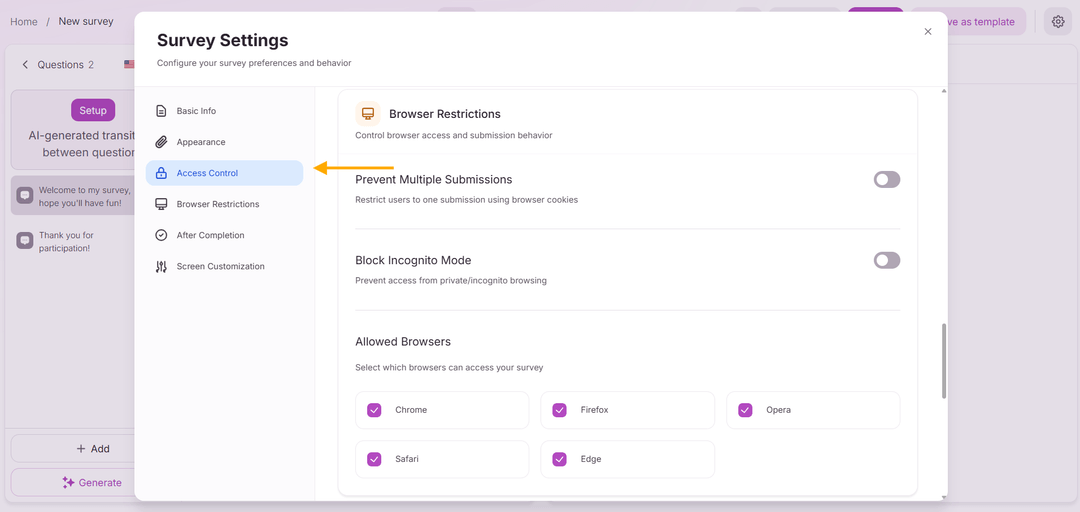
Task: Open the After Completion tab
Action: tap(224, 235)
